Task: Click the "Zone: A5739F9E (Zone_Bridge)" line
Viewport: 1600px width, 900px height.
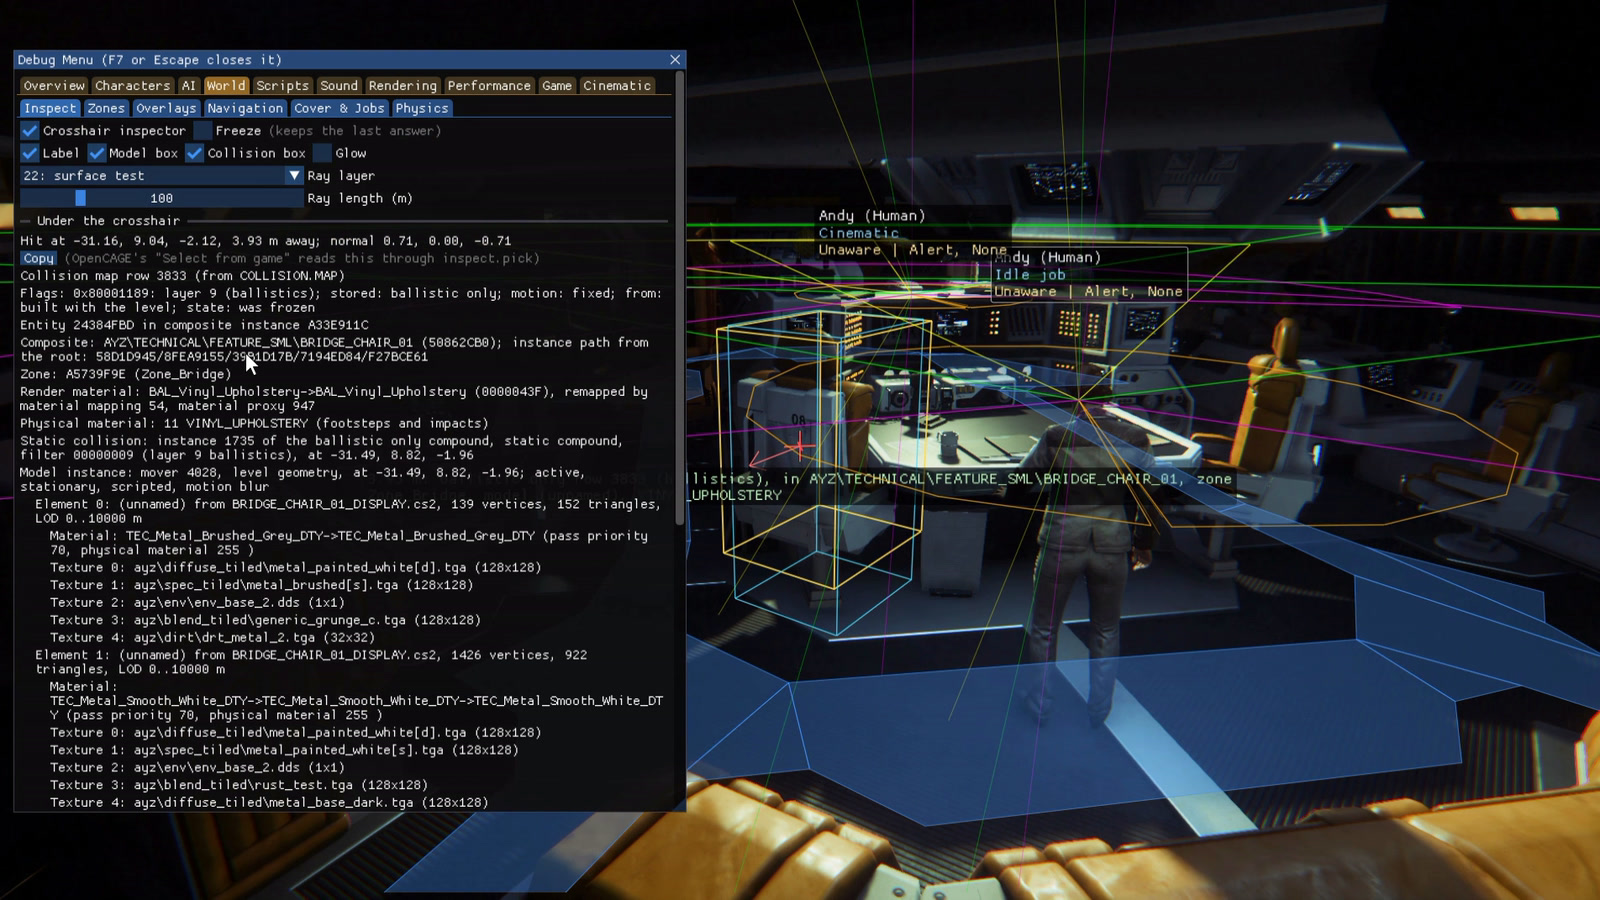Action: pos(125,374)
